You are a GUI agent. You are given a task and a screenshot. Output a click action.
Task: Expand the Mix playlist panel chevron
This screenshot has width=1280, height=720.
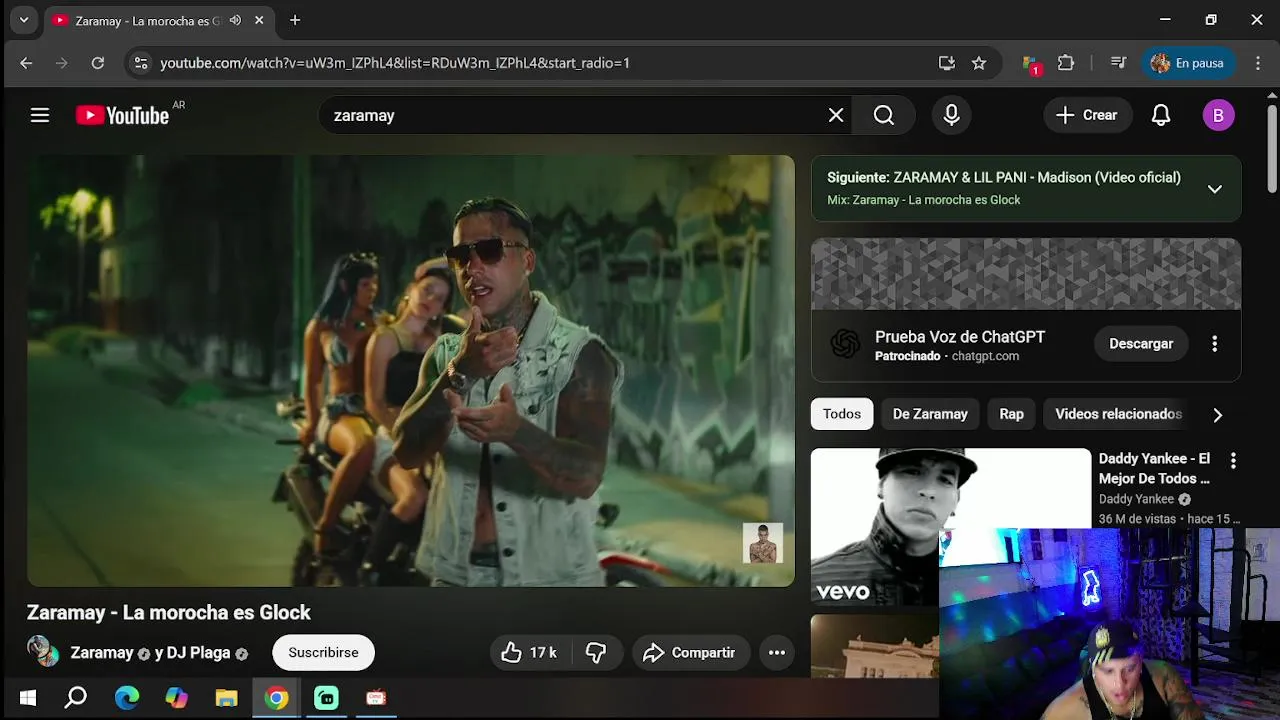[x=1214, y=188]
